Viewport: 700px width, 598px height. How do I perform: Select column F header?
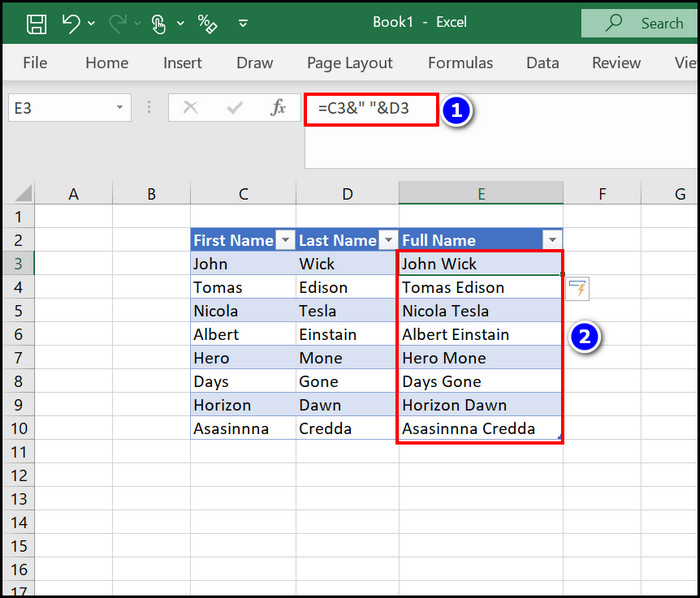602,194
